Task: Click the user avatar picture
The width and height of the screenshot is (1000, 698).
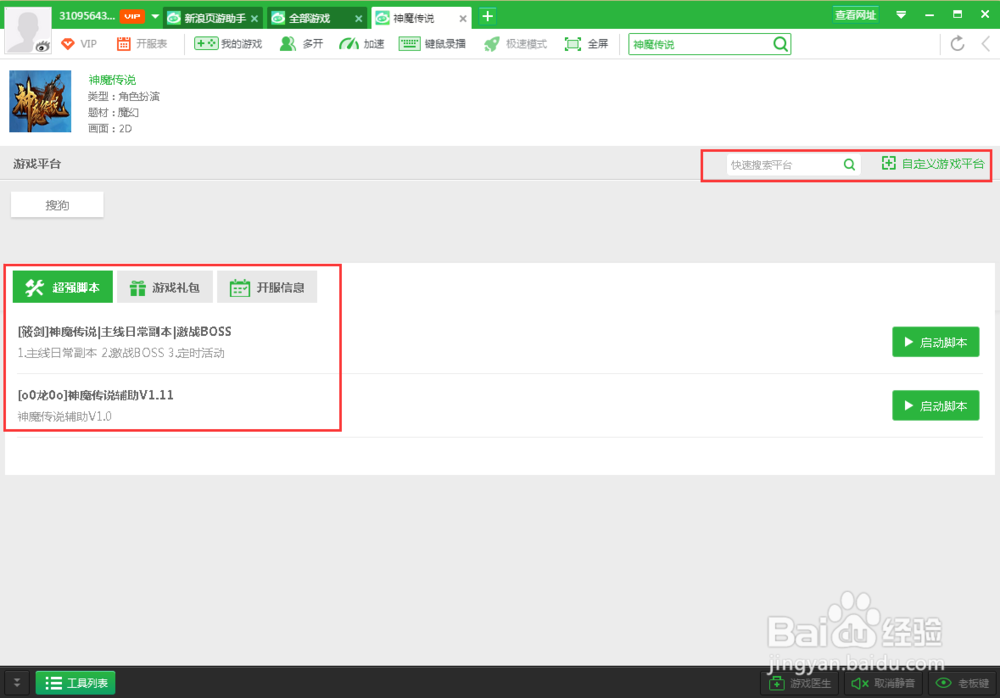Action: (x=27, y=29)
